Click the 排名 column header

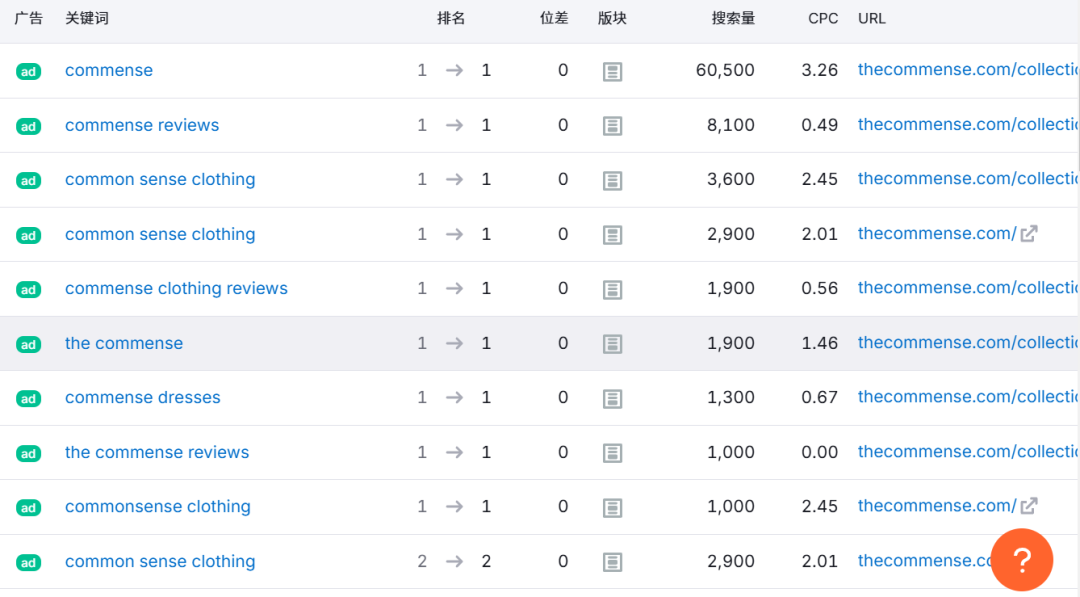tap(452, 18)
